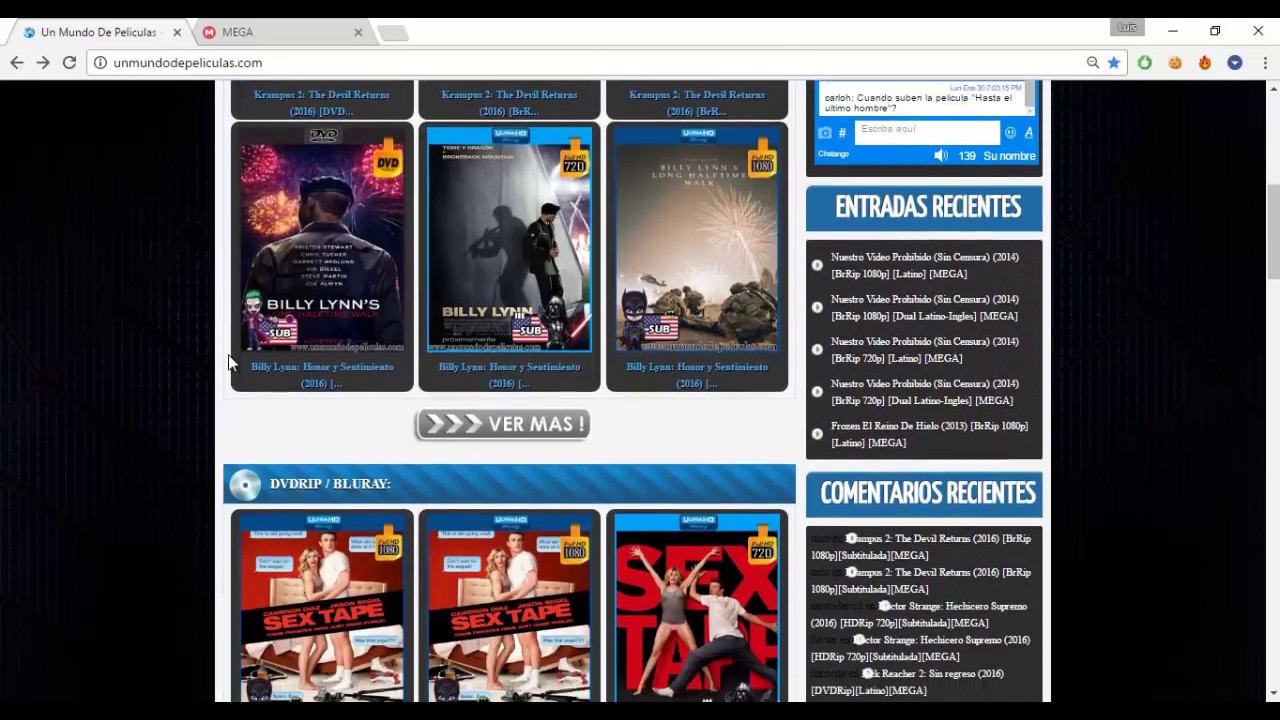The height and width of the screenshot is (720, 1280).
Task: Switch to the MEGA tab
Action: [x=281, y=32]
